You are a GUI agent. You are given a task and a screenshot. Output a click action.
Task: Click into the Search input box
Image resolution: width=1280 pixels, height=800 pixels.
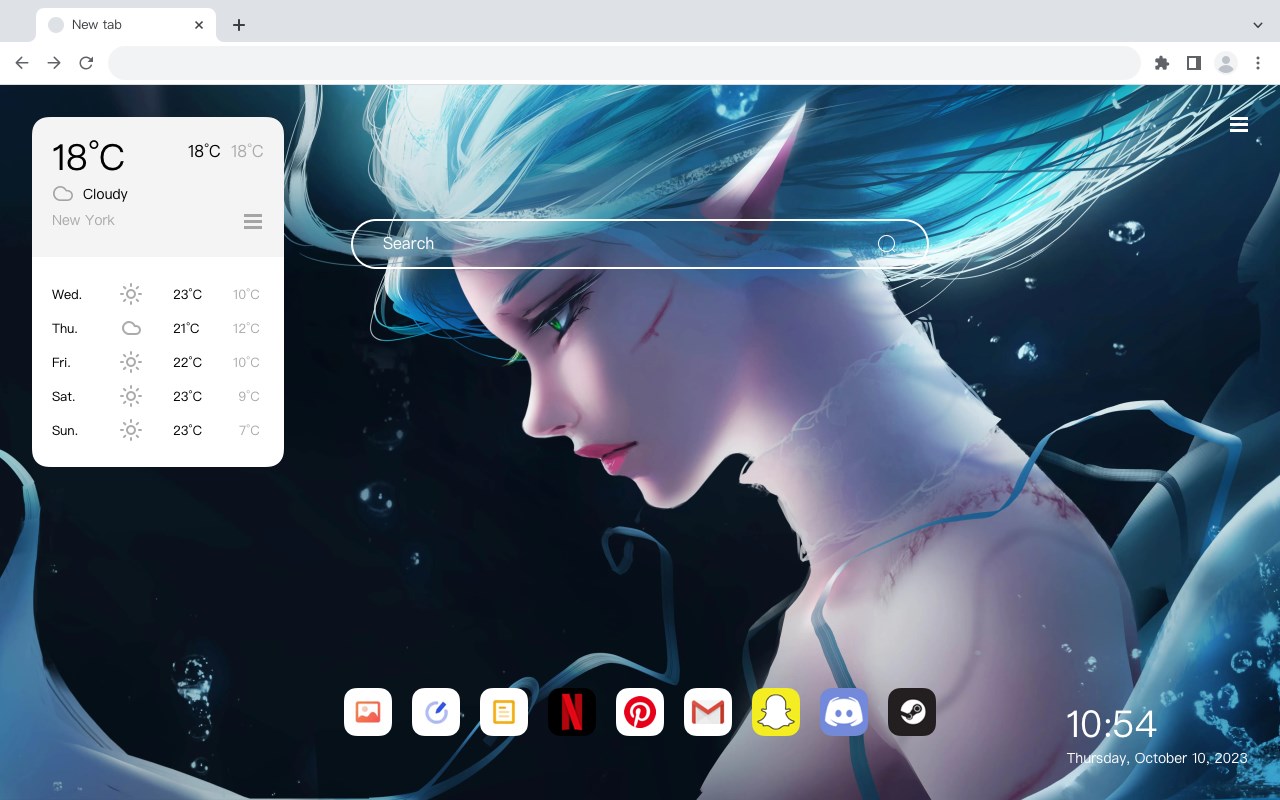click(x=640, y=244)
